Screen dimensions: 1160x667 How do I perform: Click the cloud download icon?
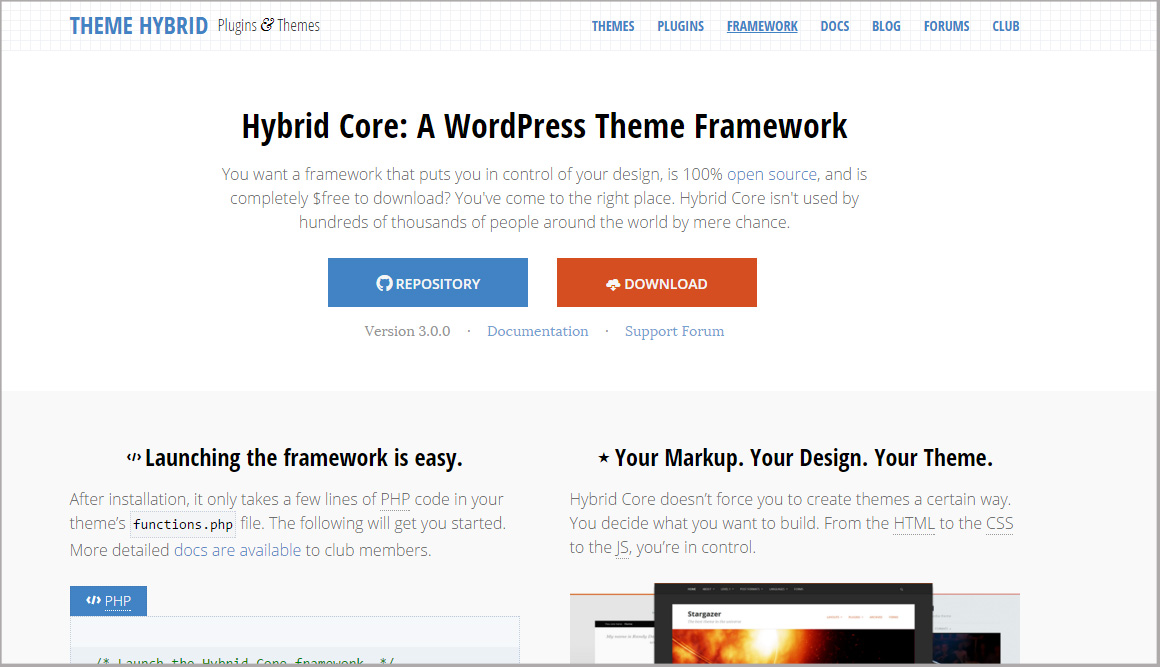[x=613, y=285]
